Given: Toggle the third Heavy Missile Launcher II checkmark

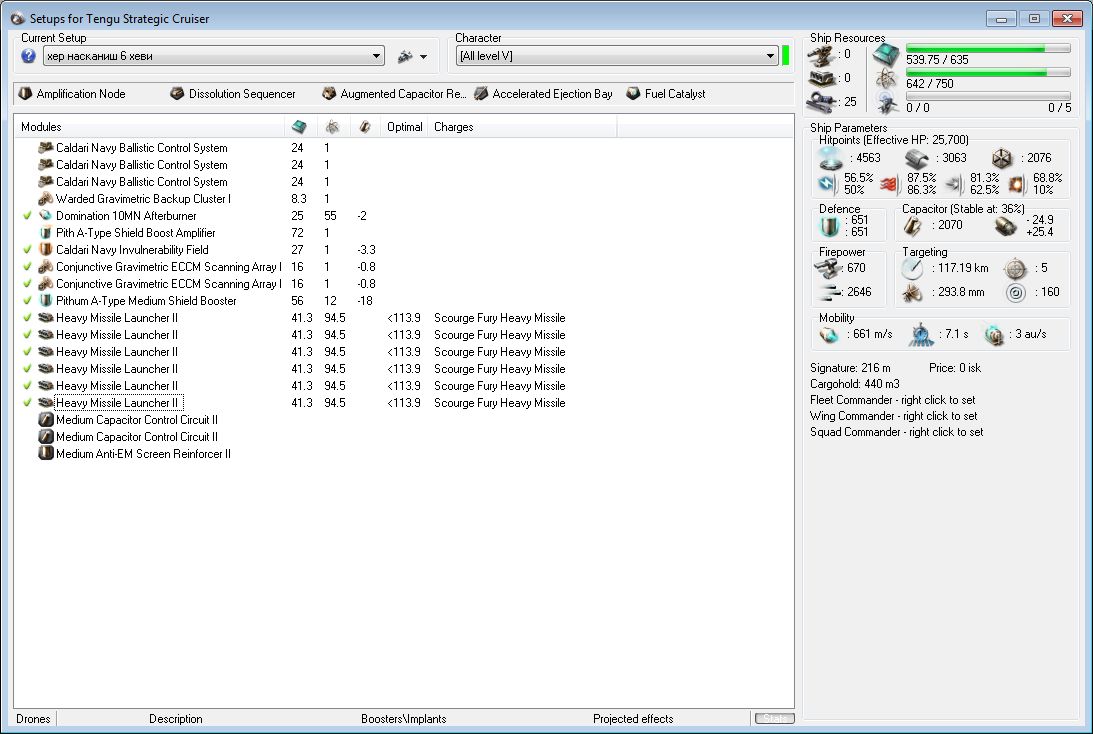Looking at the screenshot, I should [27, 351].
